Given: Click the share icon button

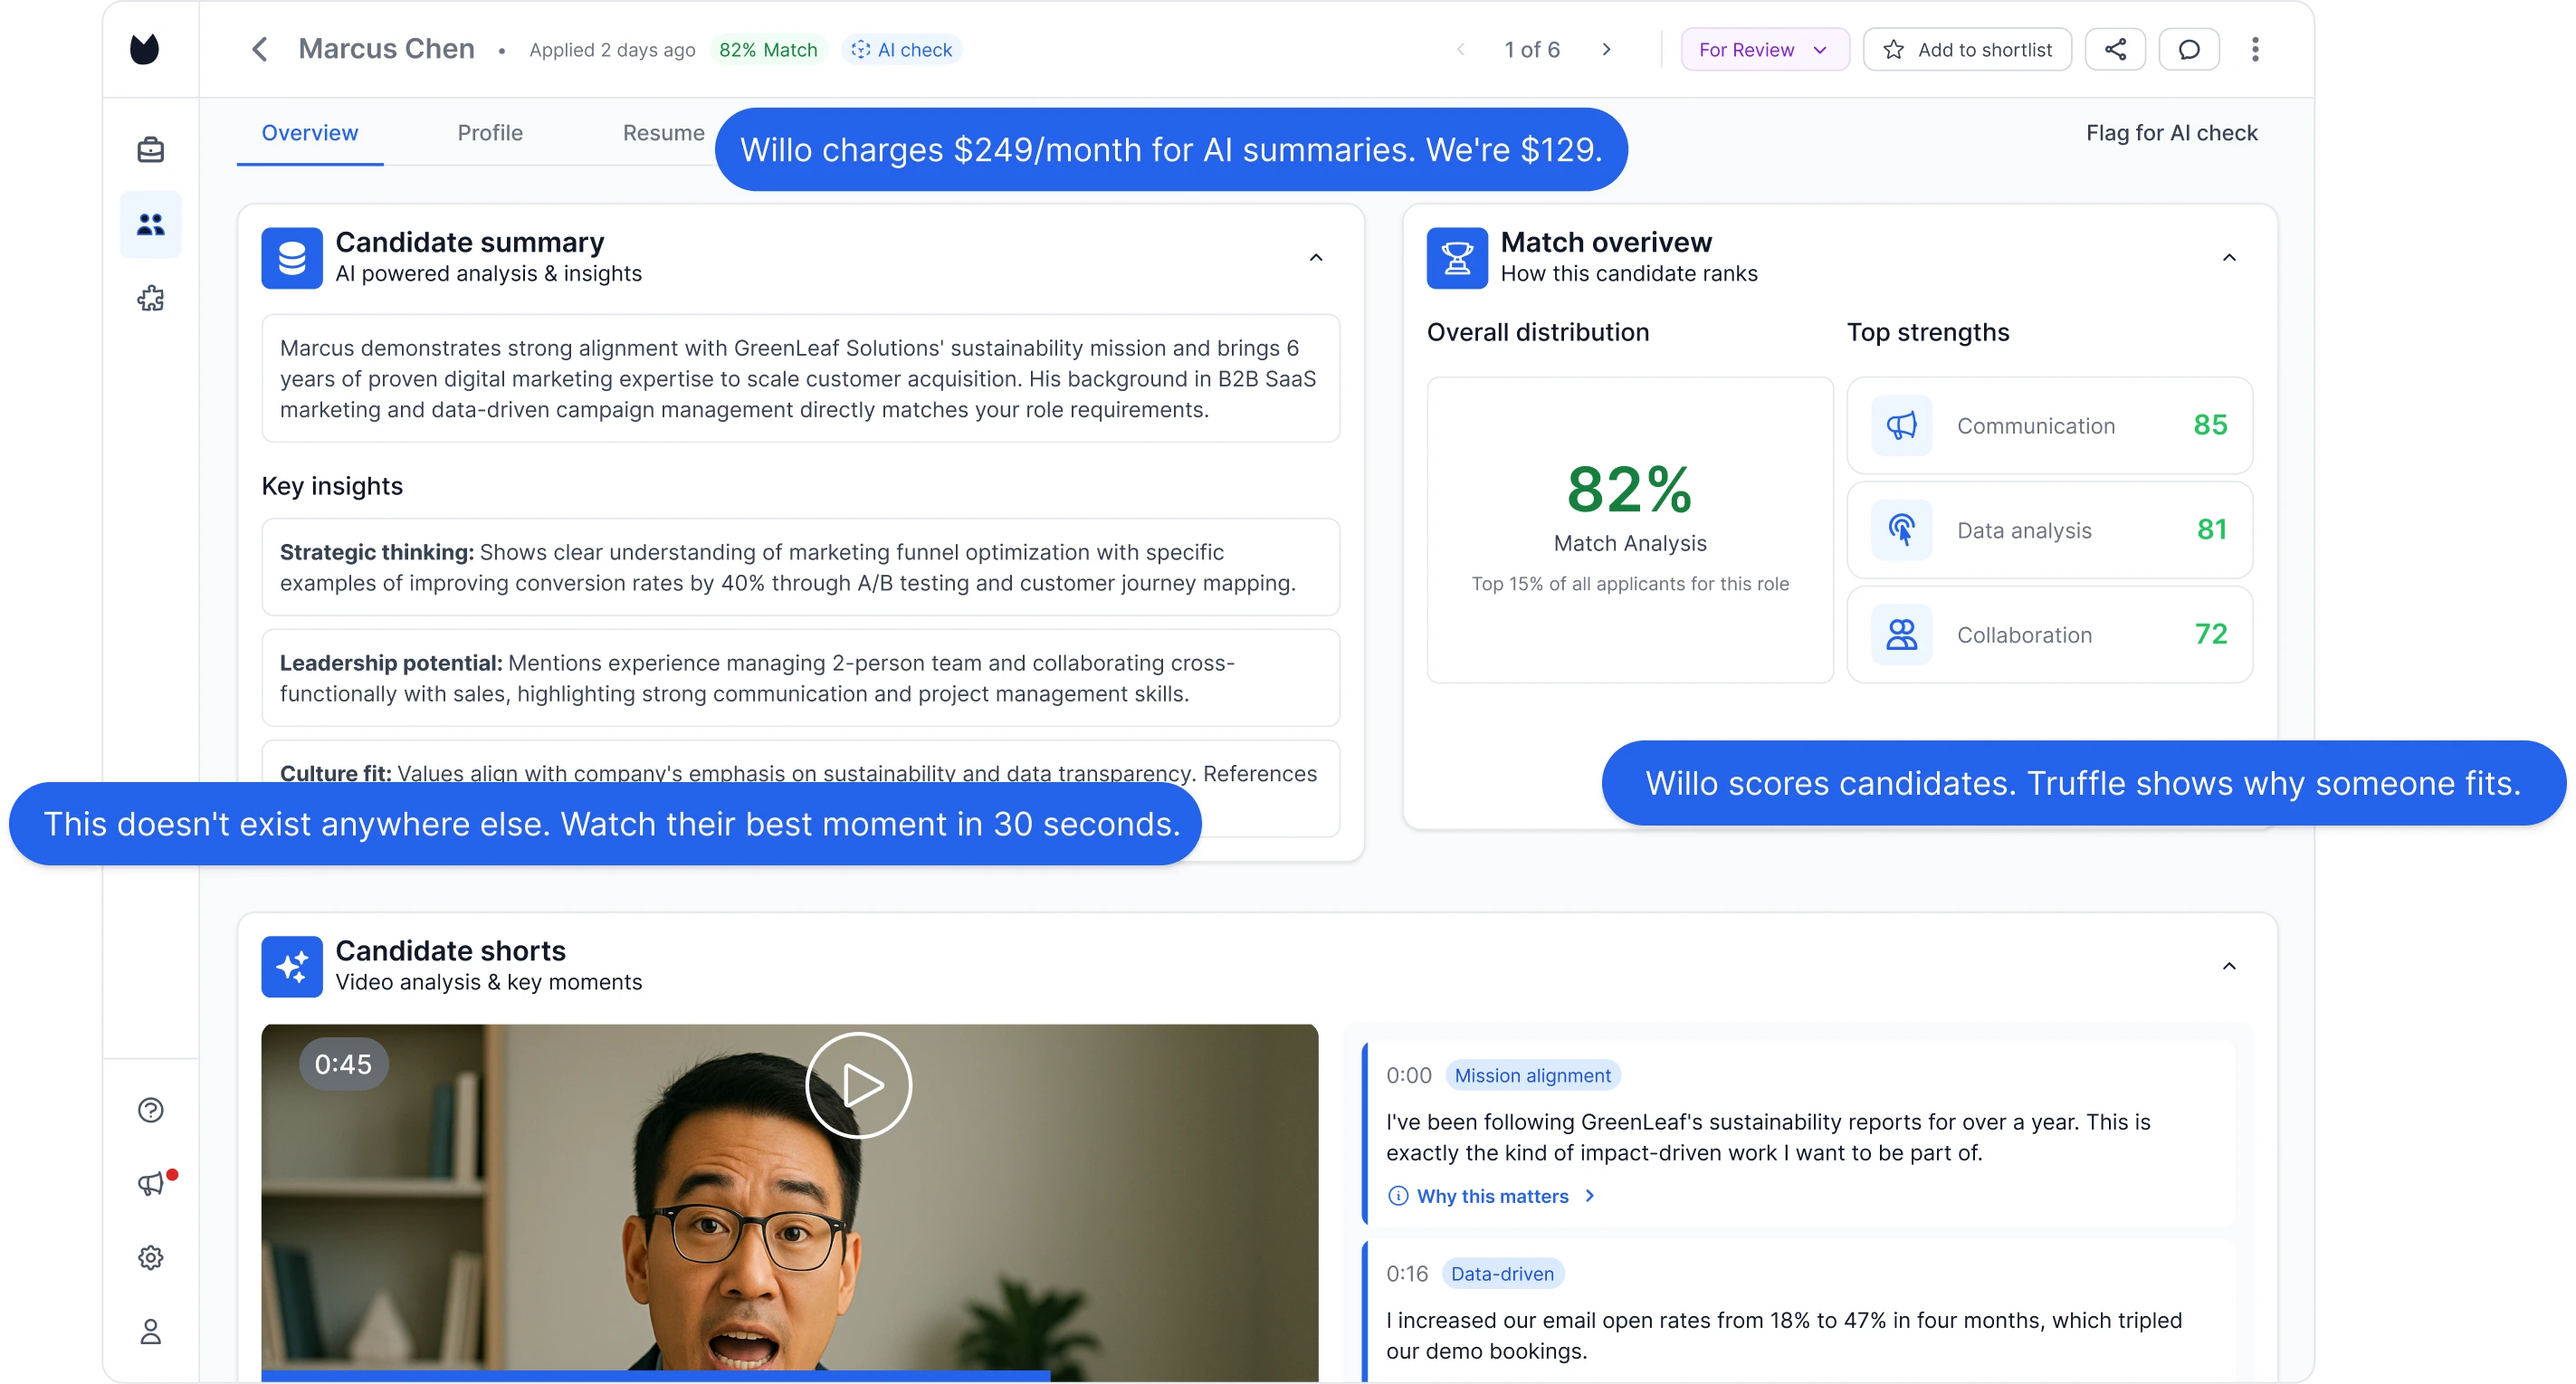Looking at the screenshot, I should [x=2115, y=50].
